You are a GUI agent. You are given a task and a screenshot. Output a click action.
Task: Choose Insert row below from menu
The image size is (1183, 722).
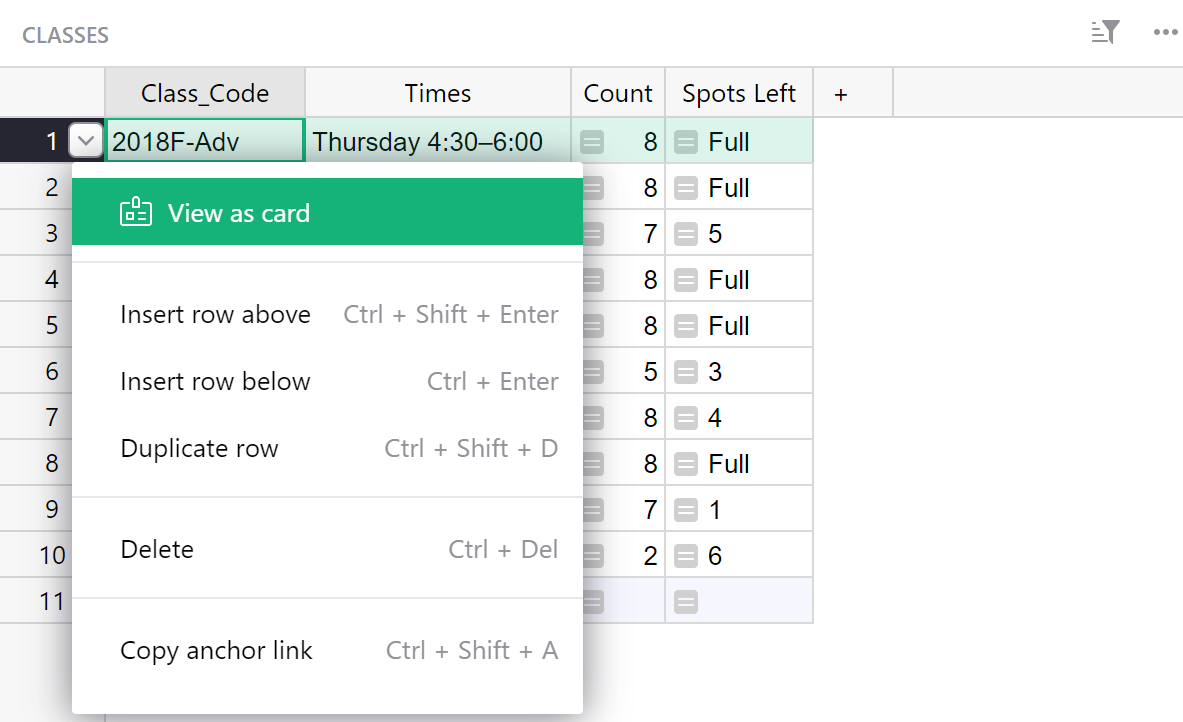point(215,382)
